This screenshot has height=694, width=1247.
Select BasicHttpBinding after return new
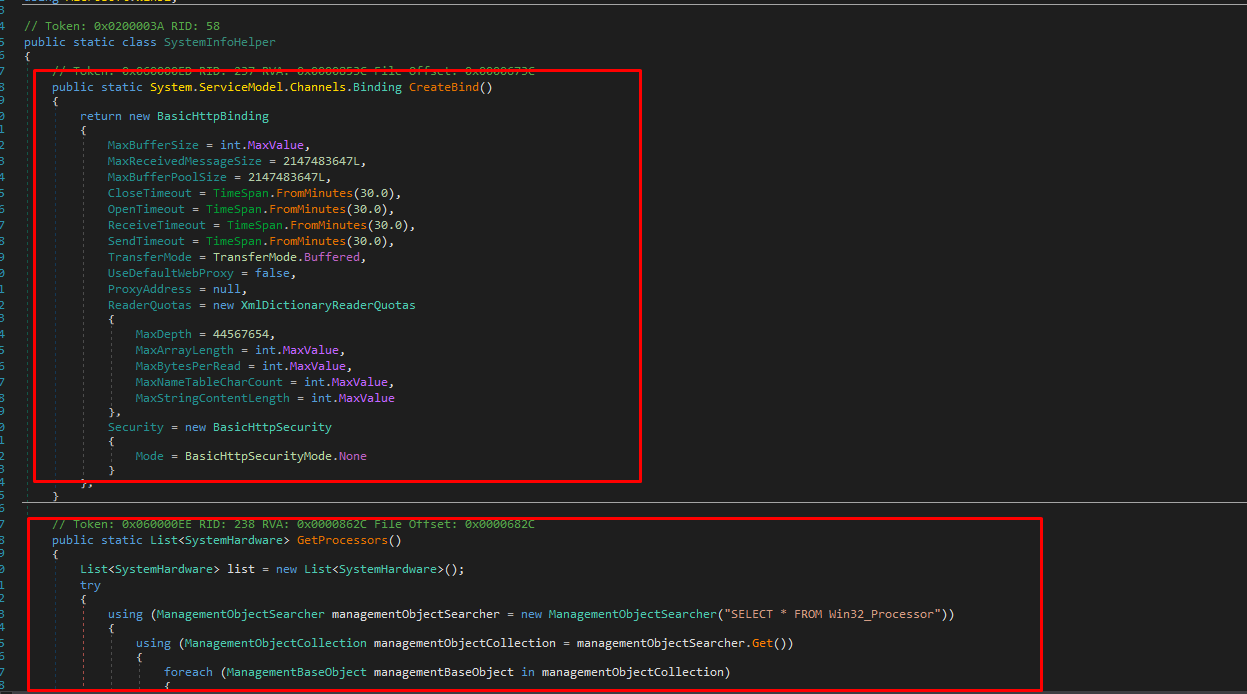(x=213, y=116)
